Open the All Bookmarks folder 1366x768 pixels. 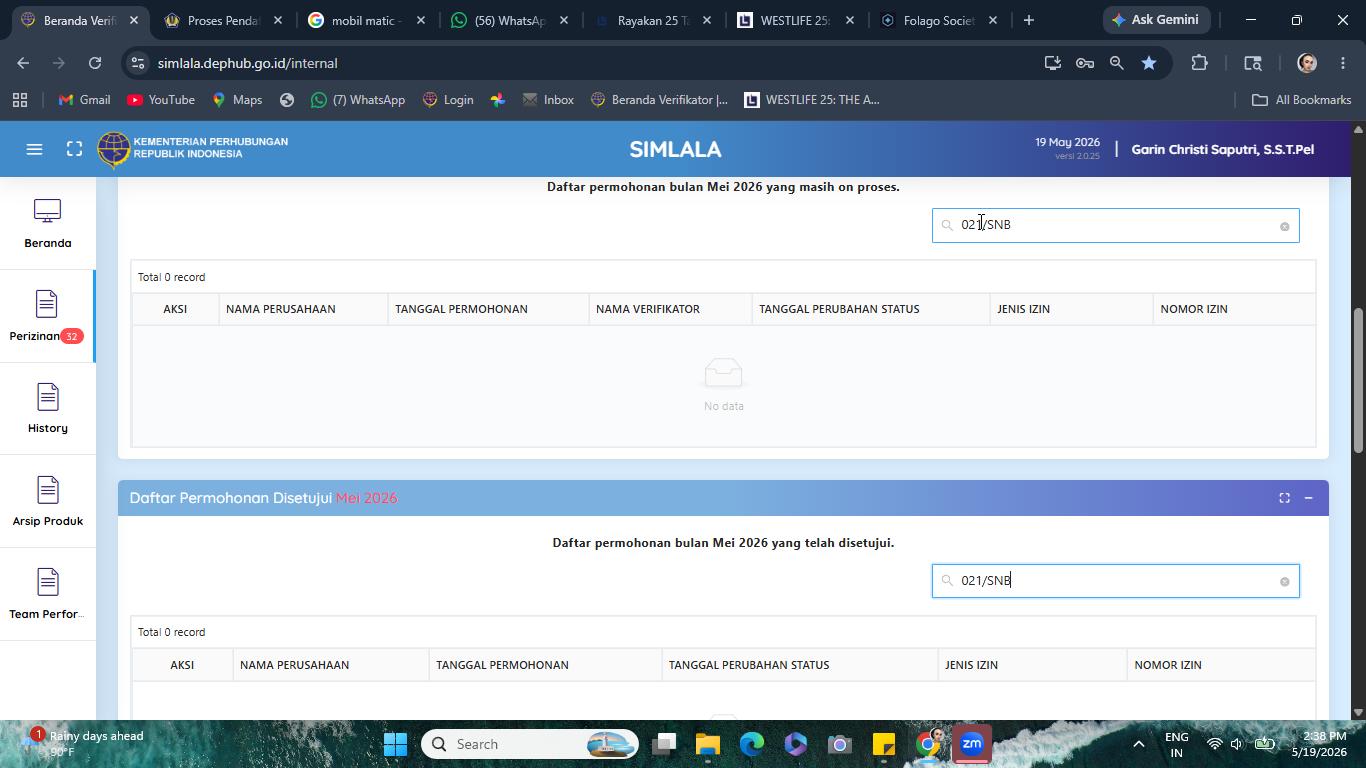click(x=1301, y=100)
